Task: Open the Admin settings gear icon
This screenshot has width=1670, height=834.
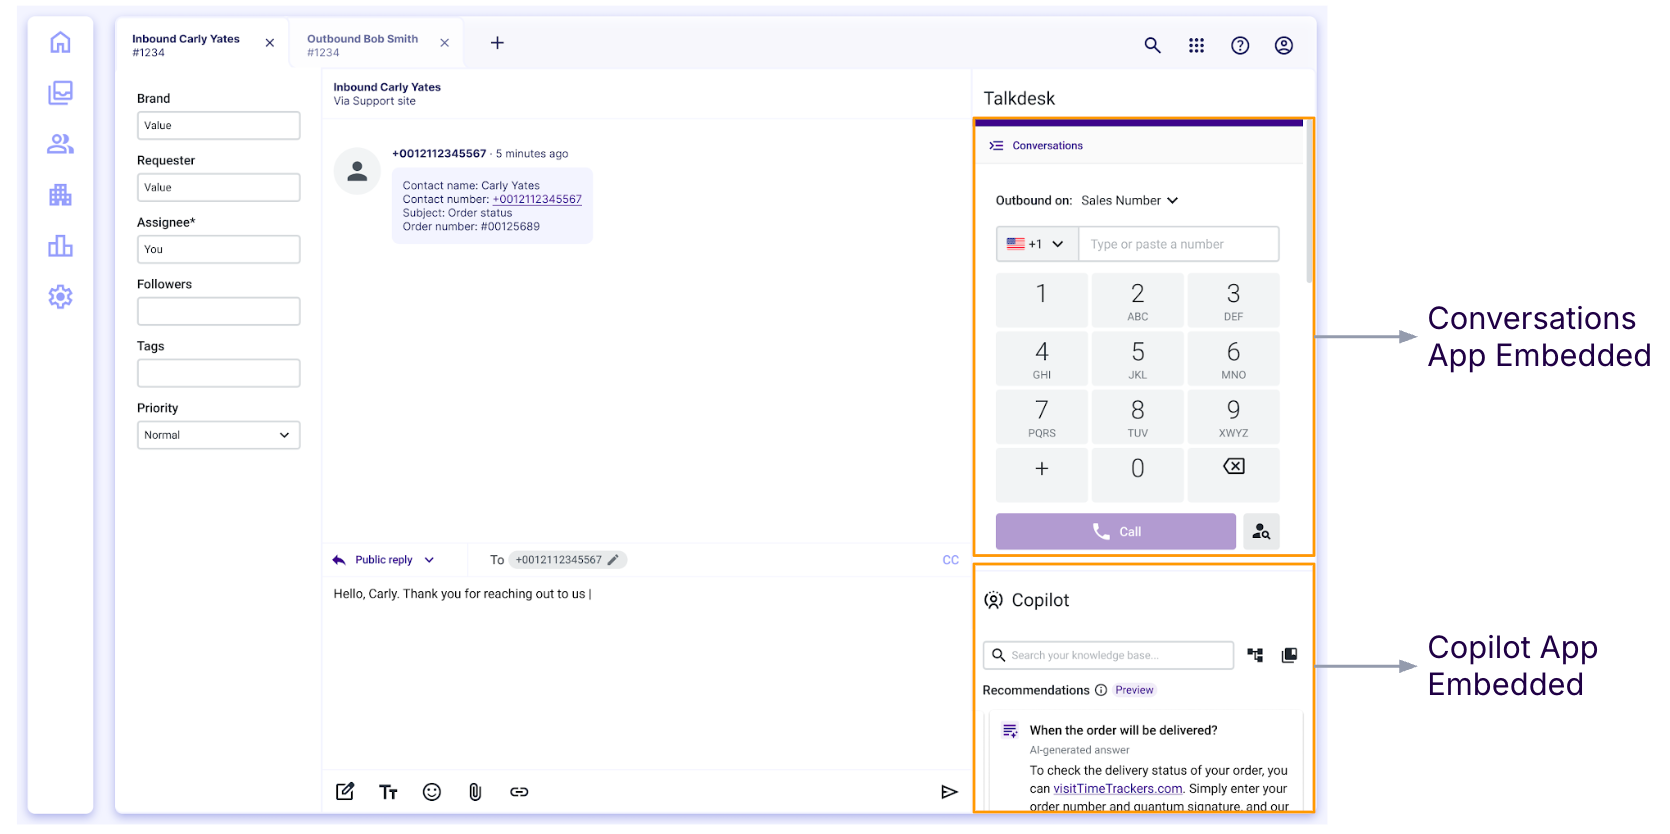Action: click(60, 297)
